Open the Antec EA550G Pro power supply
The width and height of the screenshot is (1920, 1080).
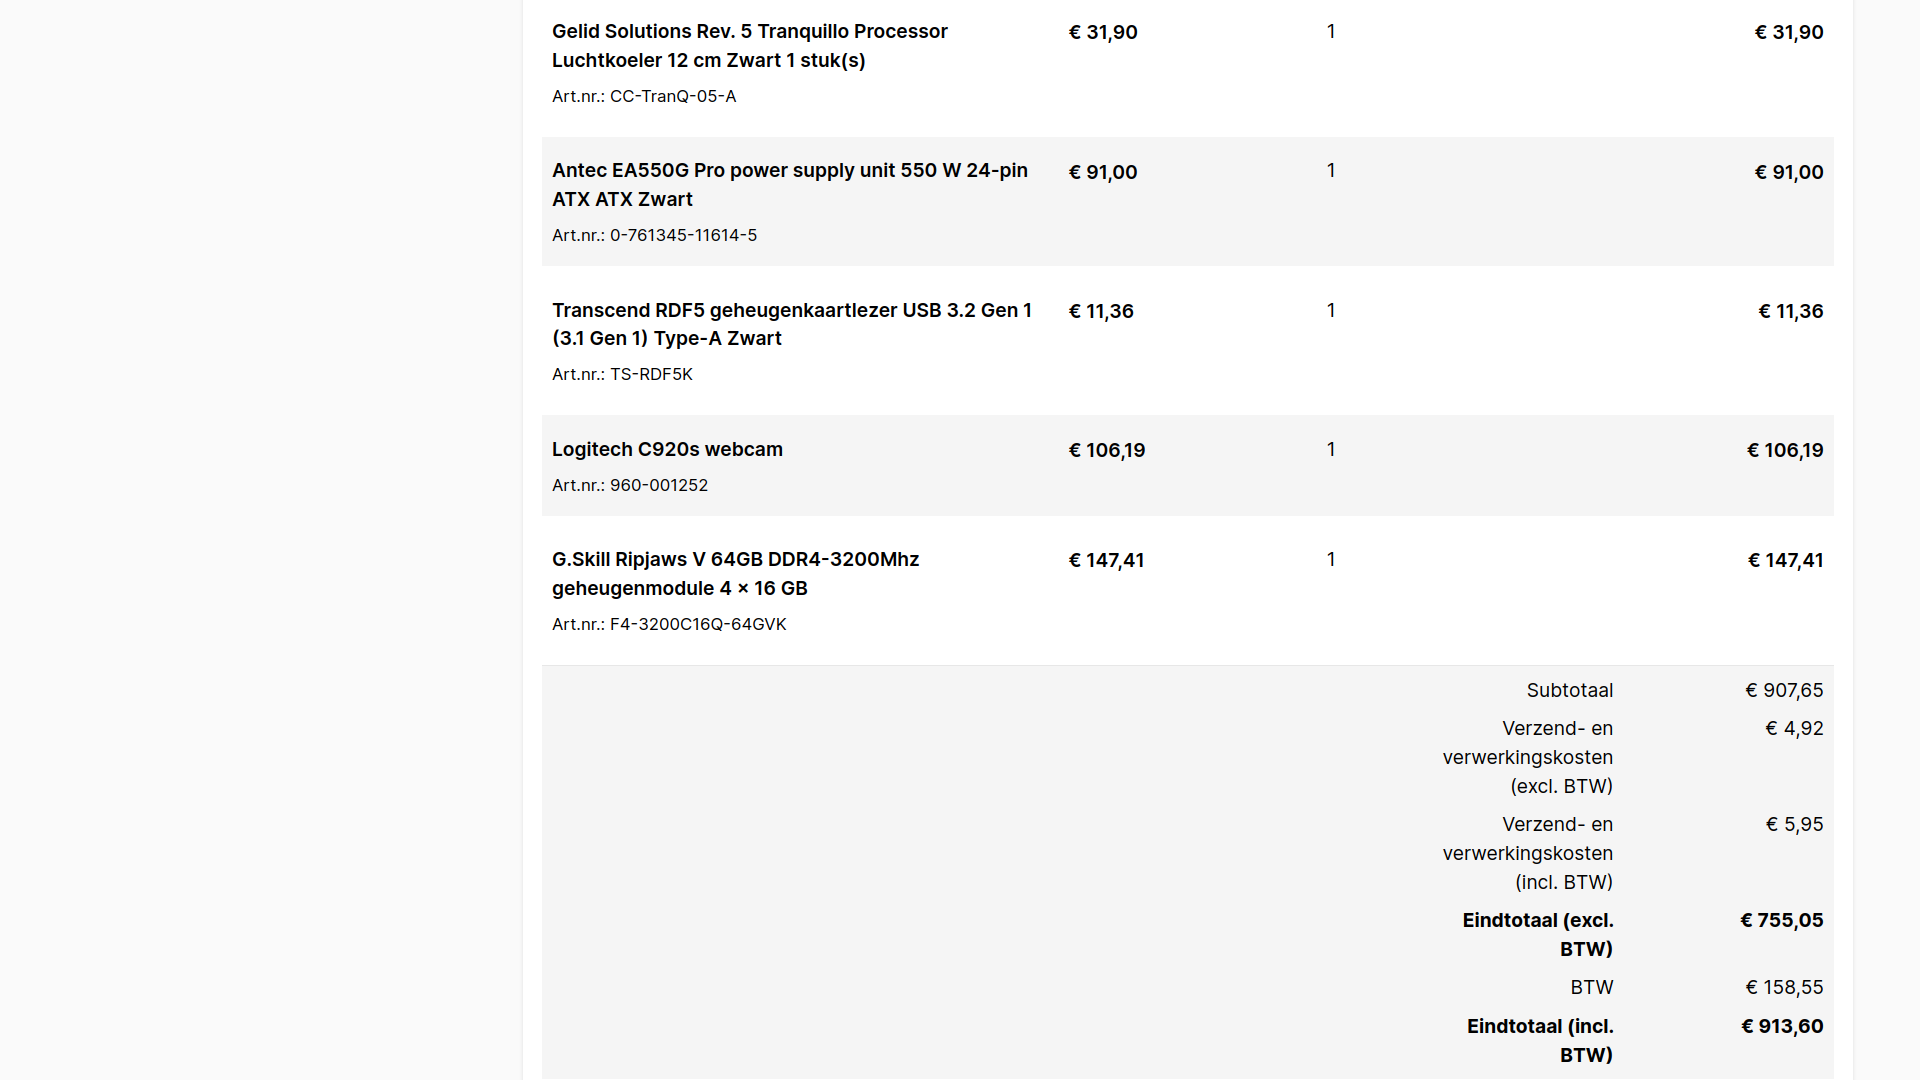coord(789,185)
